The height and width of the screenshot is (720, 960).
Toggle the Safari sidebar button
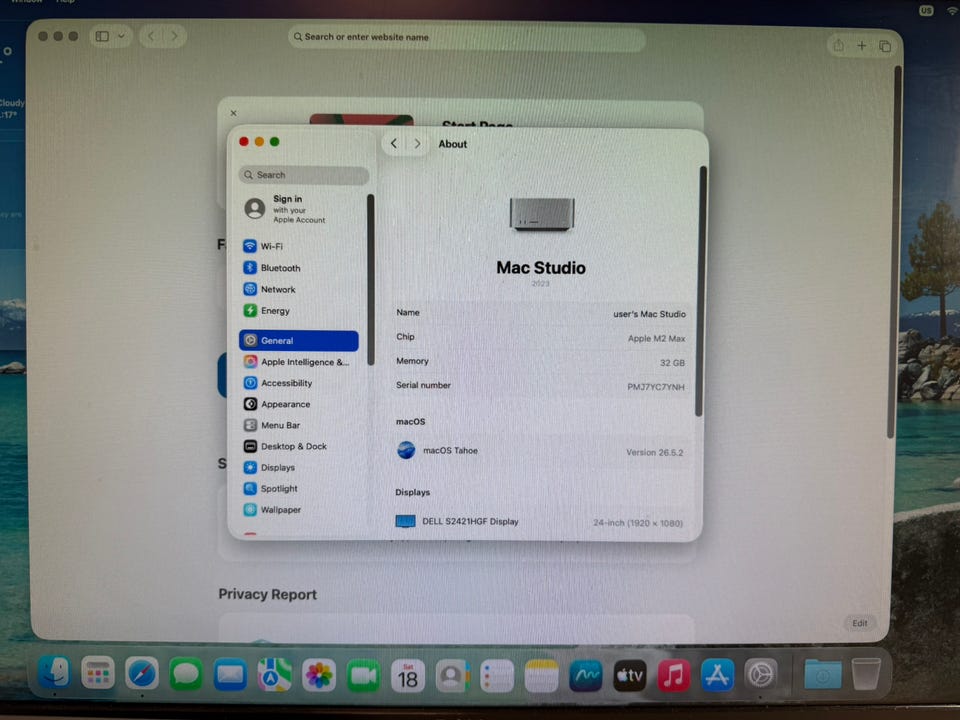pyautogui.click(x=102, y=36)
